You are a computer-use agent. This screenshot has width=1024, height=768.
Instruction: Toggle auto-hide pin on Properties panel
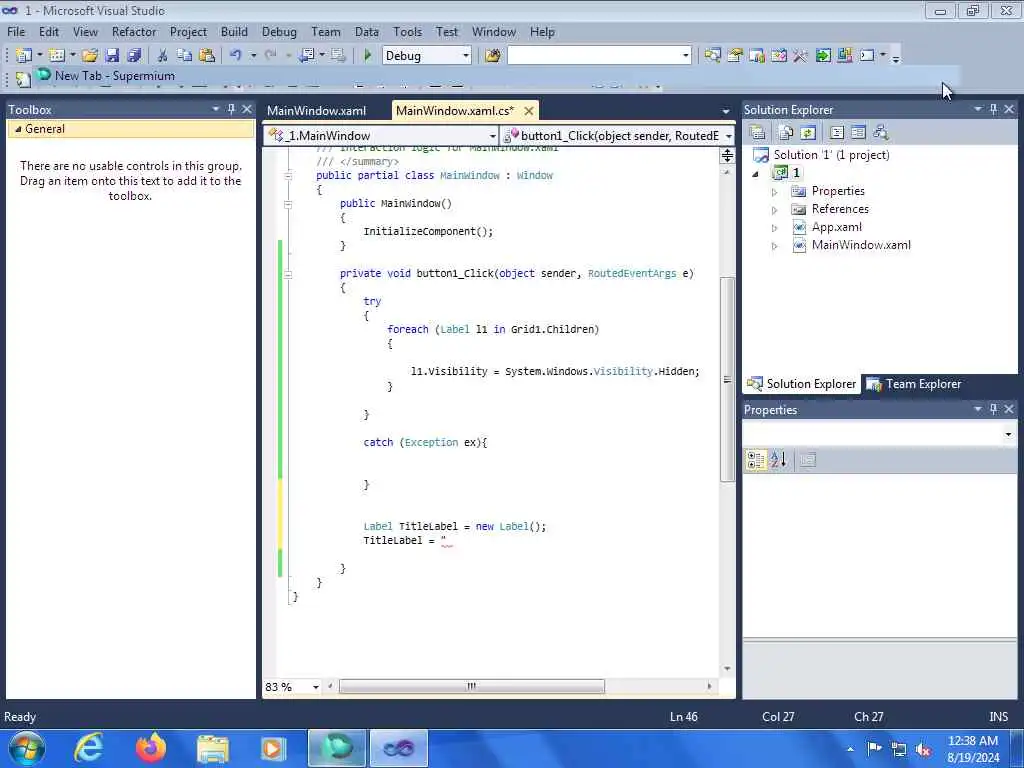993,409
